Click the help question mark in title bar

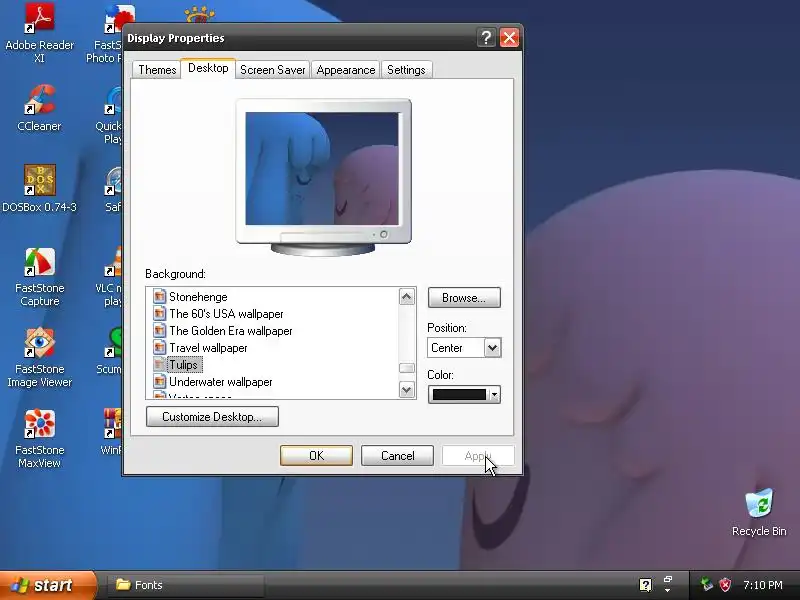point(486,38)
